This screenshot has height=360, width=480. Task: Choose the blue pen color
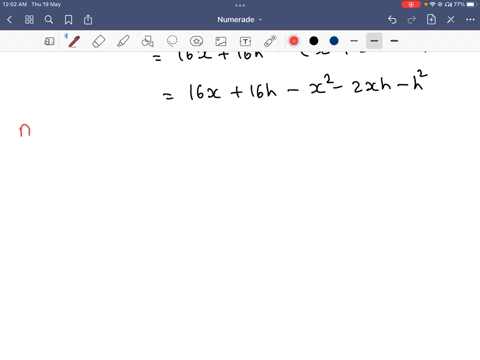[334, 41]
